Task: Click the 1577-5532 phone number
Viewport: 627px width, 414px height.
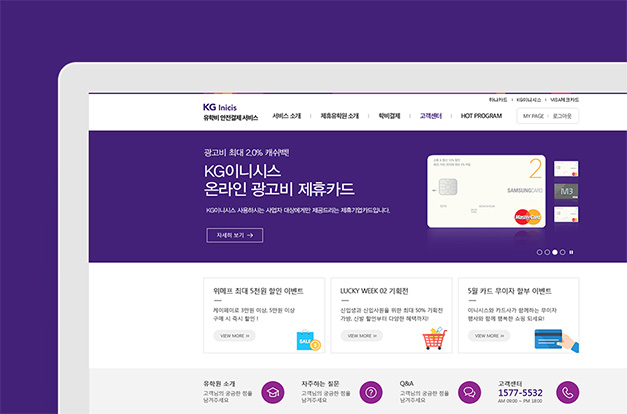Action: (520, 393)
